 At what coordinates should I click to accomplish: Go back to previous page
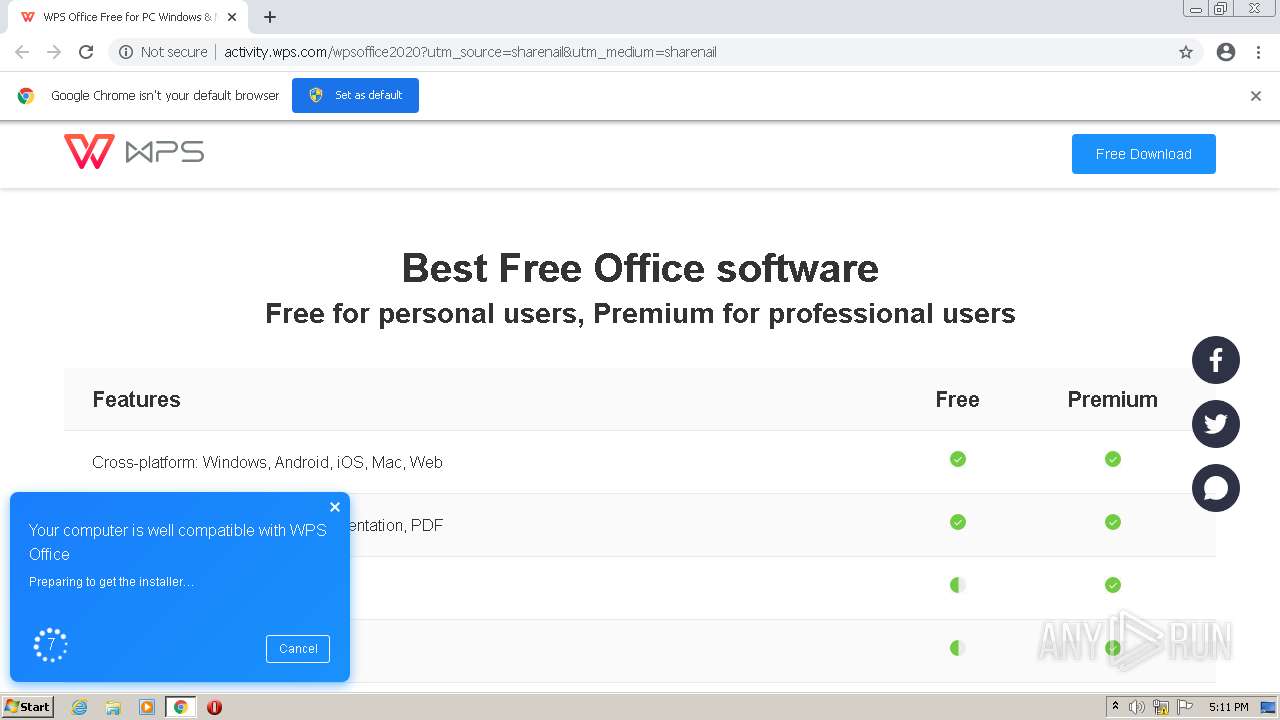click(x=22, y=52)
